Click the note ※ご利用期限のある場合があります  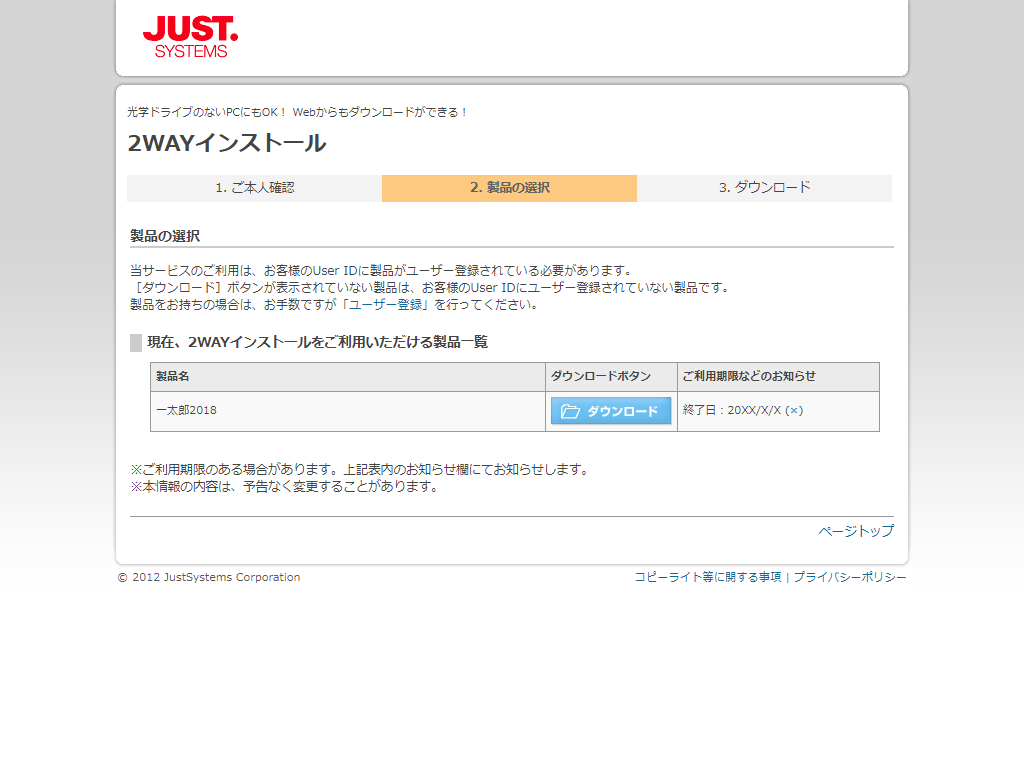coord(361,470)
